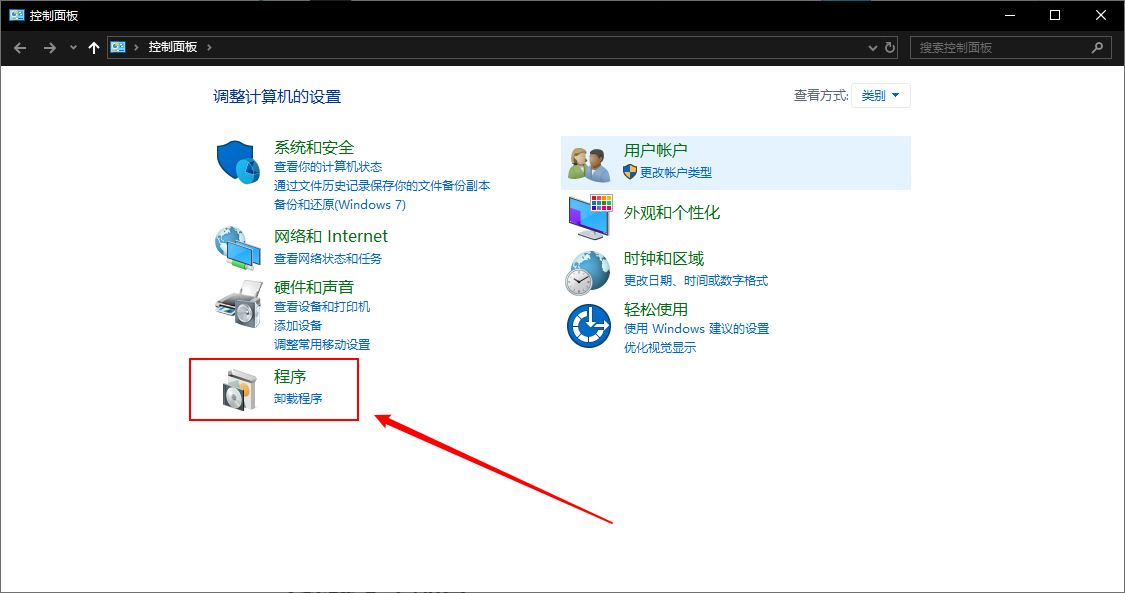Open 卸载程序 under 程序
The height and width of the screenshot is (593, 1125).
pos(298,397)
